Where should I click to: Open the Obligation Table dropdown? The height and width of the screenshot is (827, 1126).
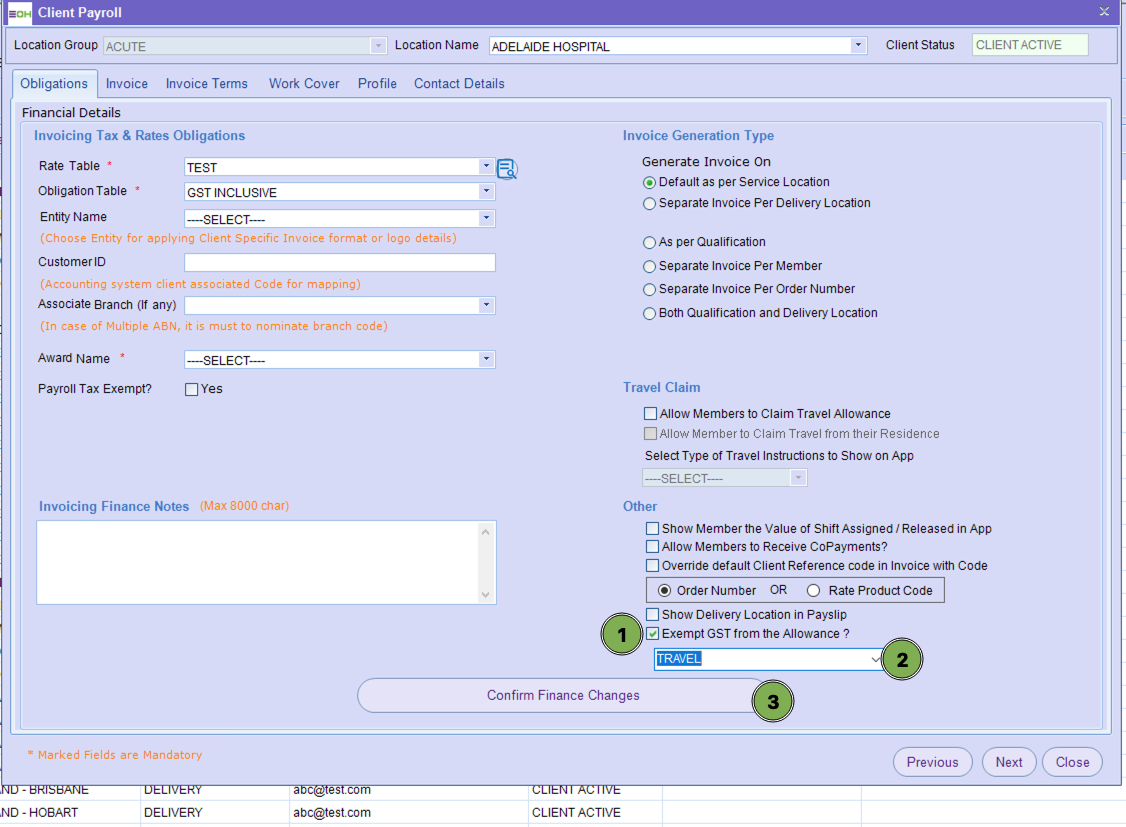[486, 192]
